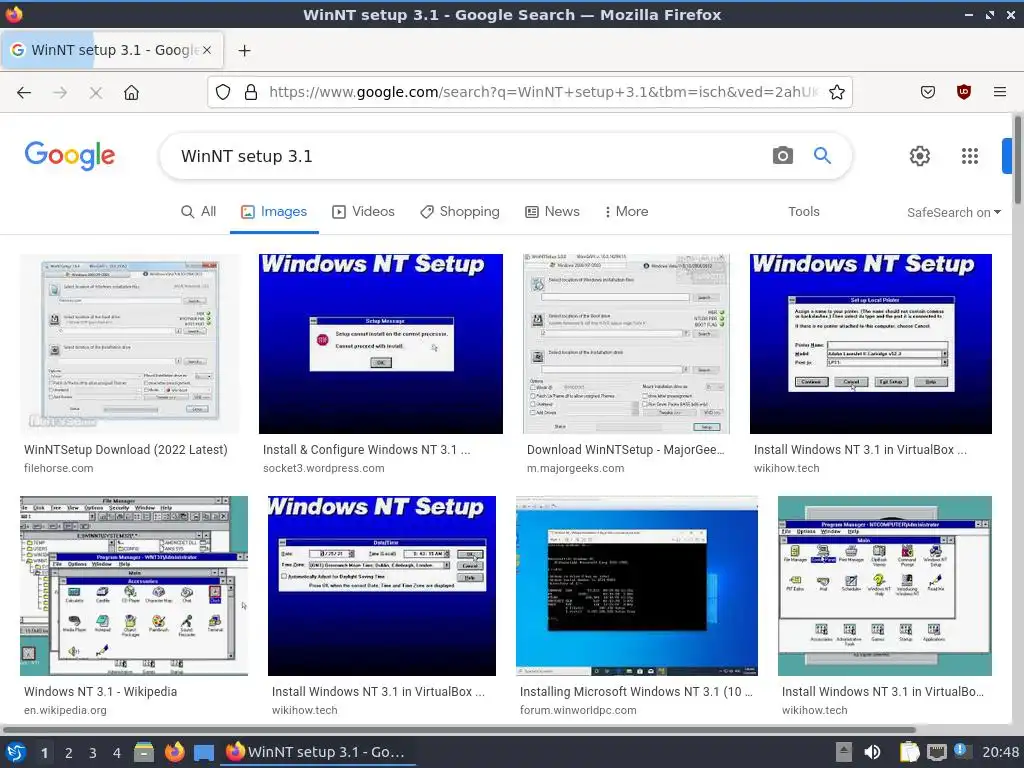The image size is (1024, 768).
Task: Open the uBlock Origin extension icon
Action: (963, 92)
